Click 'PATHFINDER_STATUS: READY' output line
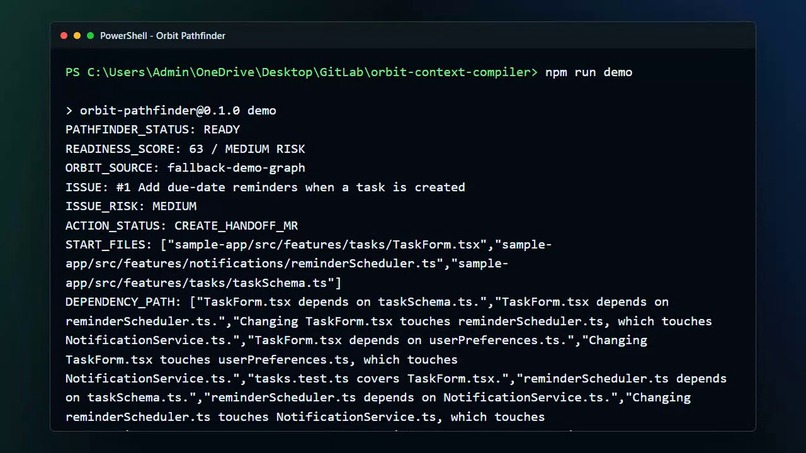Screen dimensions: 806x453 [153, 130]
